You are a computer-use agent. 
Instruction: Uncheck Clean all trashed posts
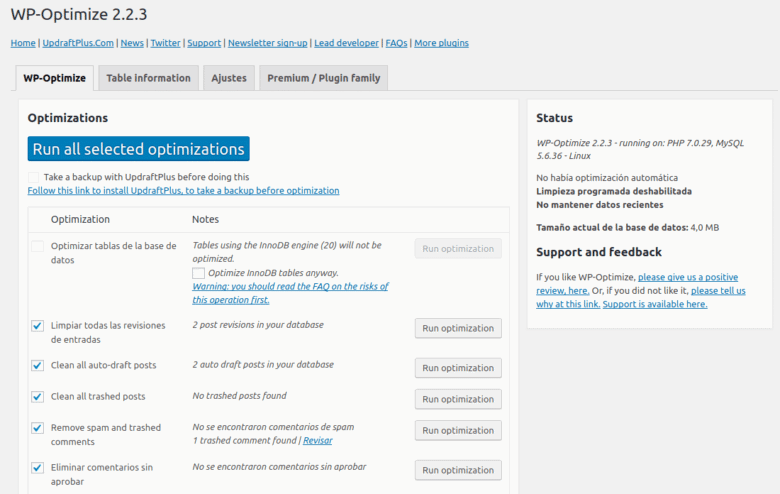pyautogui.click(x=37, y=397)
